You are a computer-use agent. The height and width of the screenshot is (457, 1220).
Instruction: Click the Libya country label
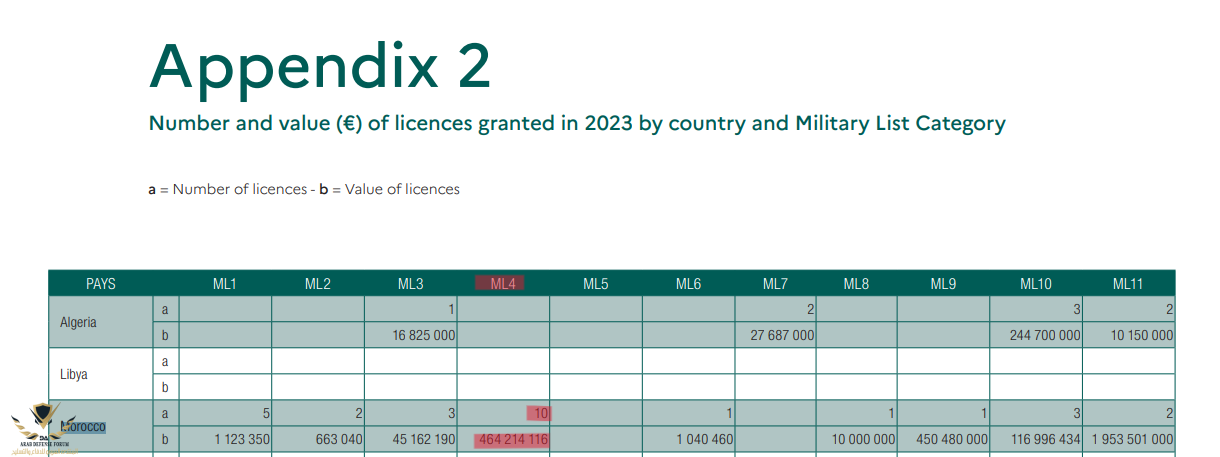(74, 374)
